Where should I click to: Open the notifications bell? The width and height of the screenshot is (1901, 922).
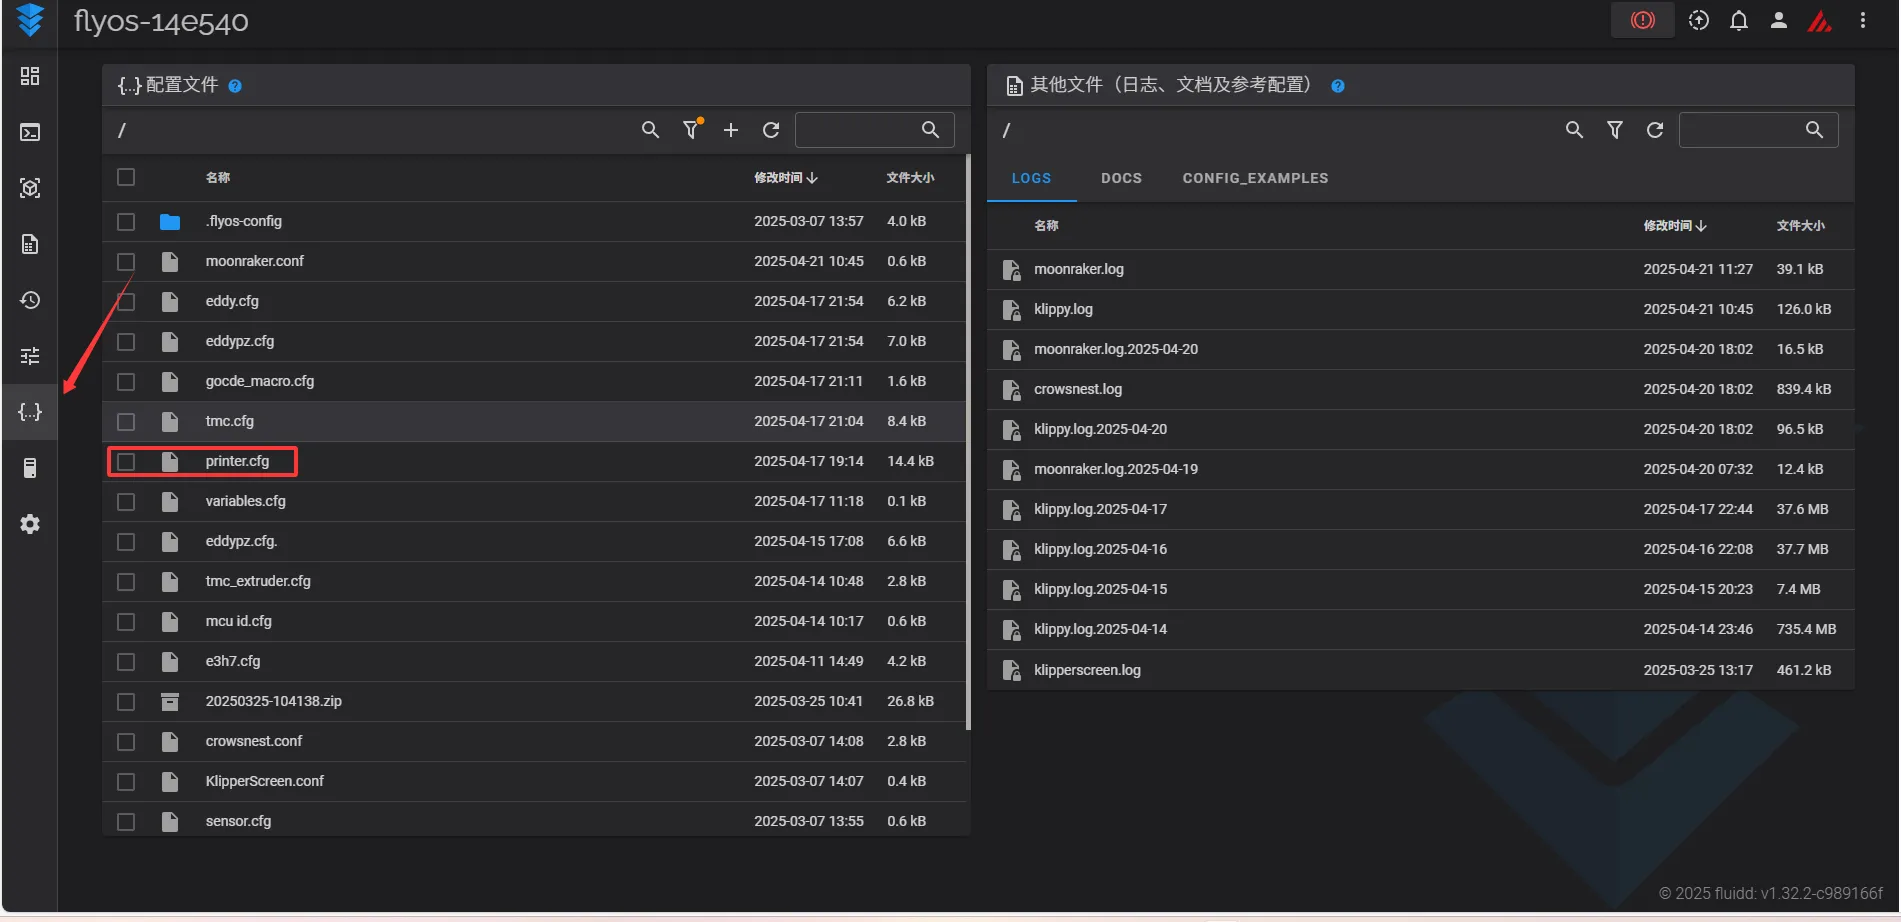click(x=1739, y=20)
